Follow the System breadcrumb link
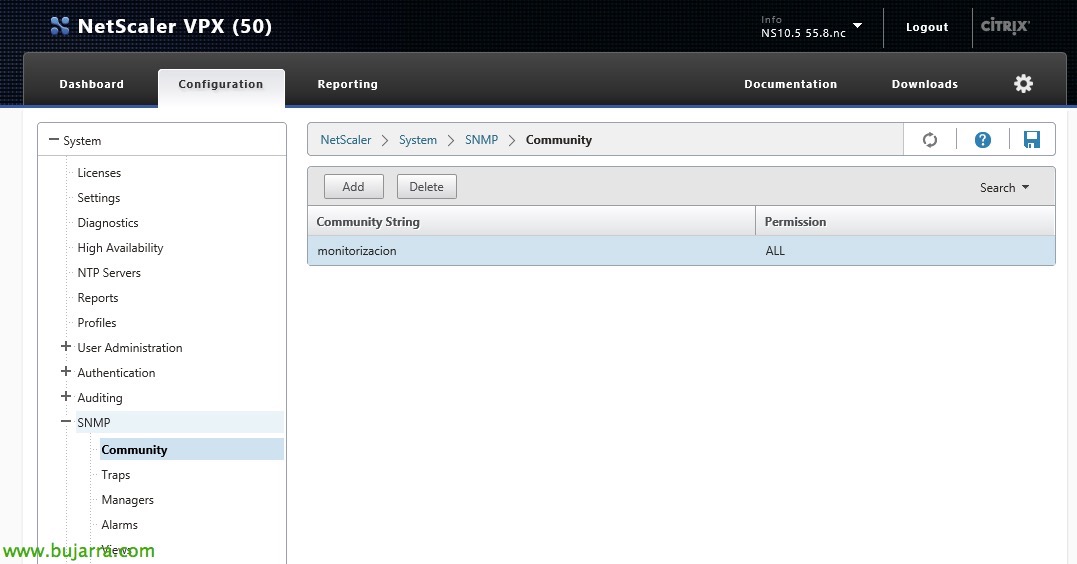Viewport: 1077px width, 564px height. click(418, 139)
